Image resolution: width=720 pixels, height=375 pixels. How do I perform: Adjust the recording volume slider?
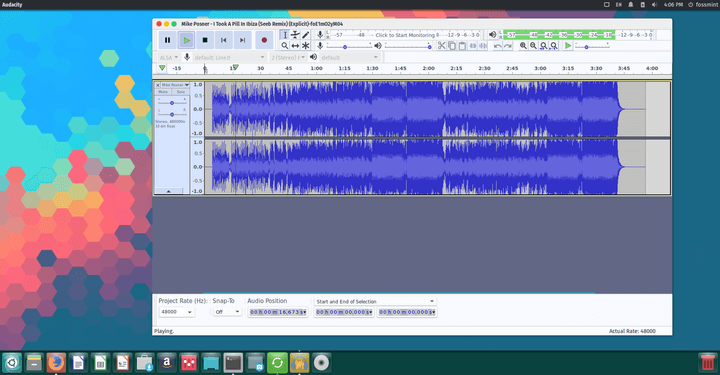(349, 46)
